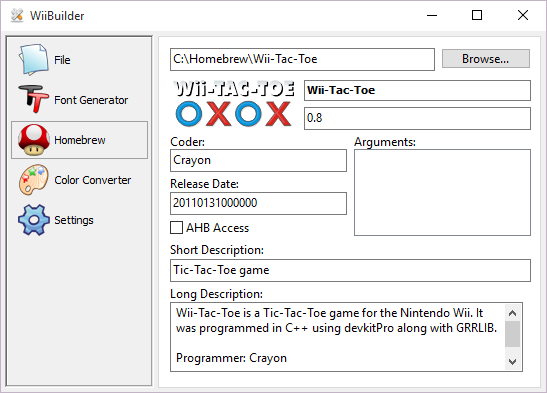The width and height of the screenshot is (547, 393).
Task: Click in the Long Description text area
Action: [338, 337]
